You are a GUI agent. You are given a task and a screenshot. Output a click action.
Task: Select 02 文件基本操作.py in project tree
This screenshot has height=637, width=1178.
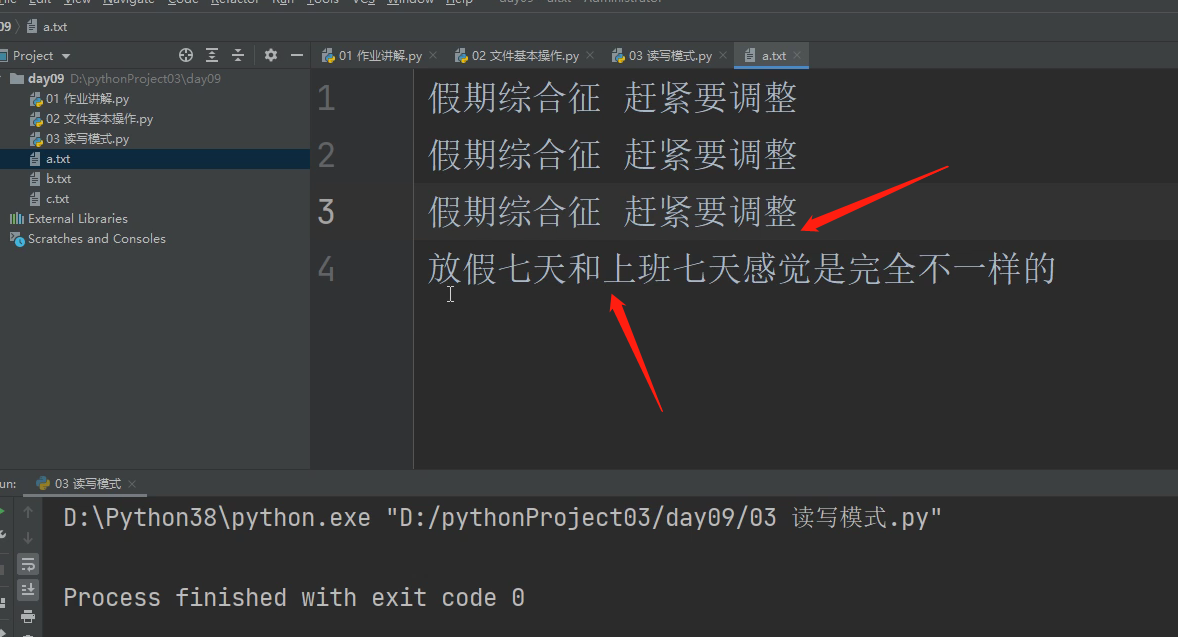pos(91,119)
